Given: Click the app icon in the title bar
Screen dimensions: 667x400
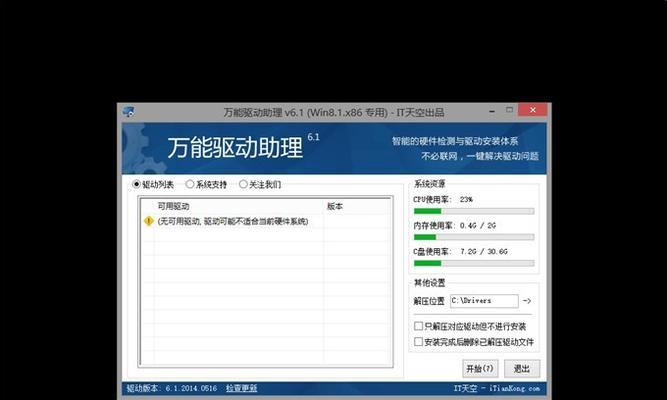Looking at the screenshot, I should 128,112.
